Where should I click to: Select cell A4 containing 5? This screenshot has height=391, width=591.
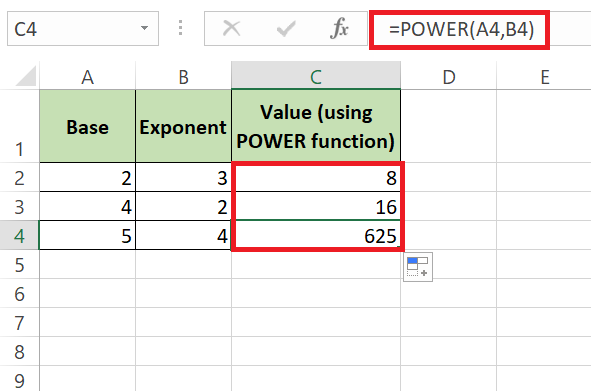click(87, 236)
